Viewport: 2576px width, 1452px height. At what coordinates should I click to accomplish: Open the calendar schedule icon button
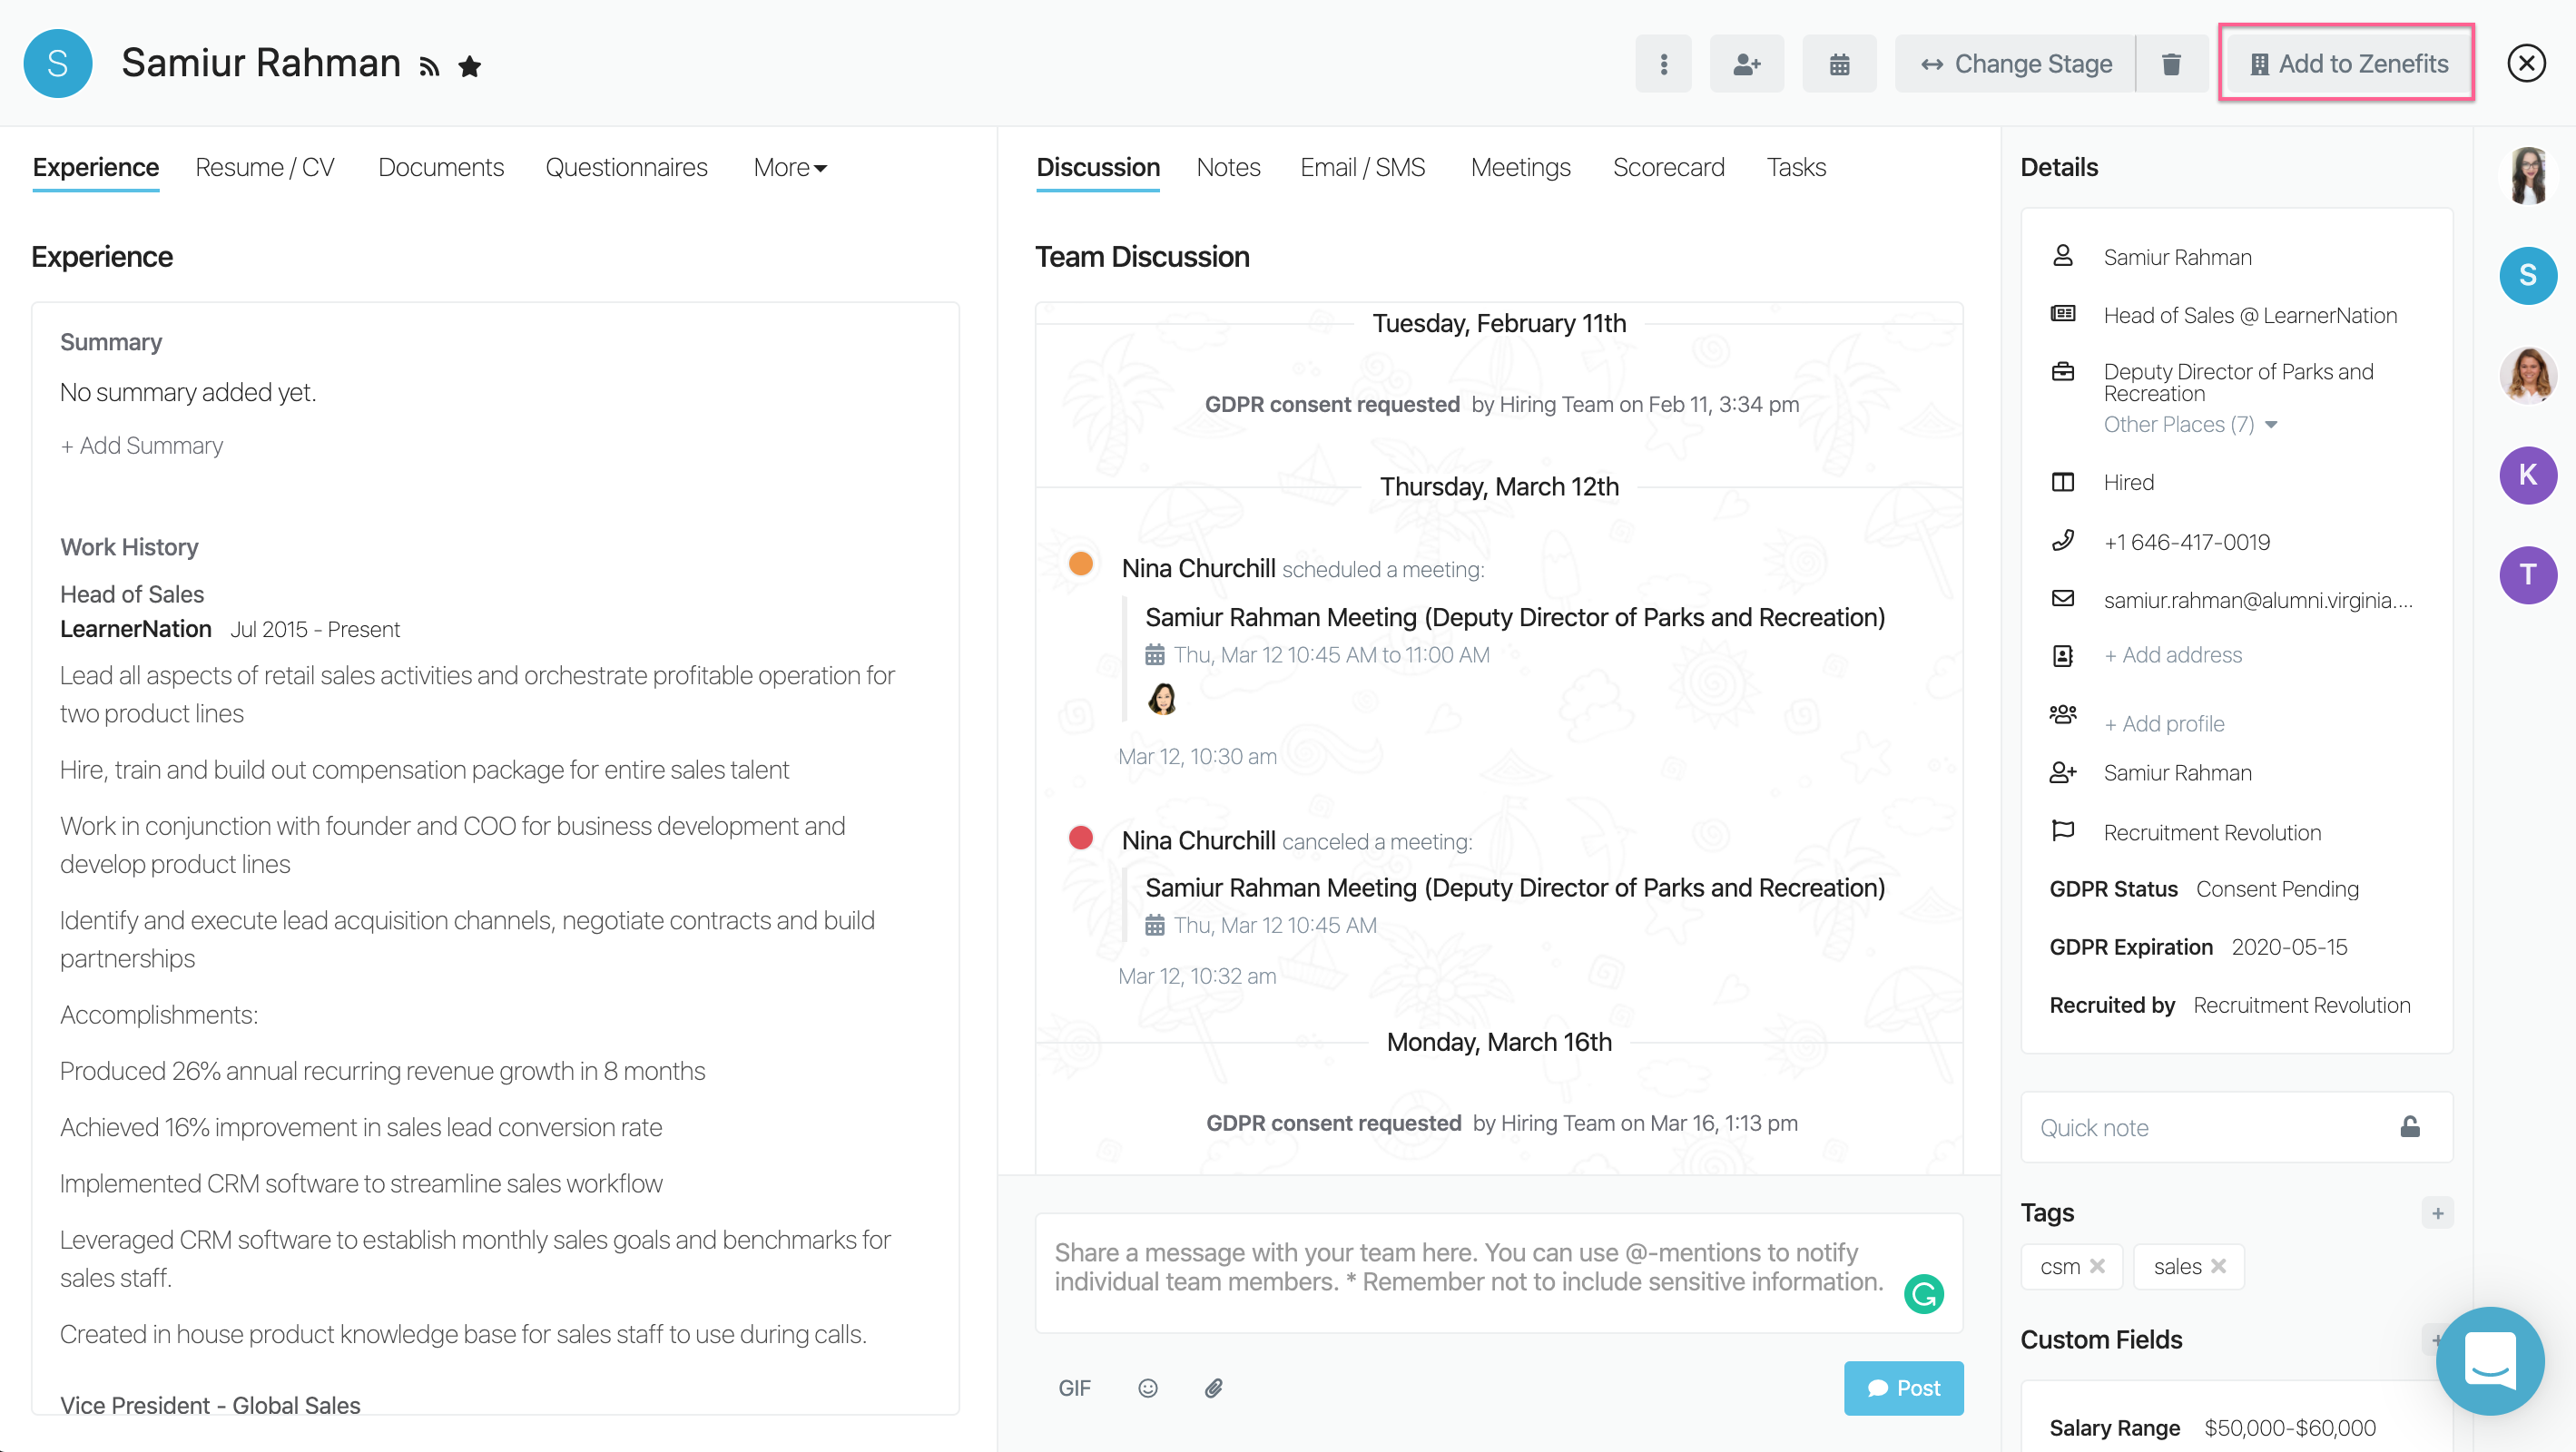1839,64
